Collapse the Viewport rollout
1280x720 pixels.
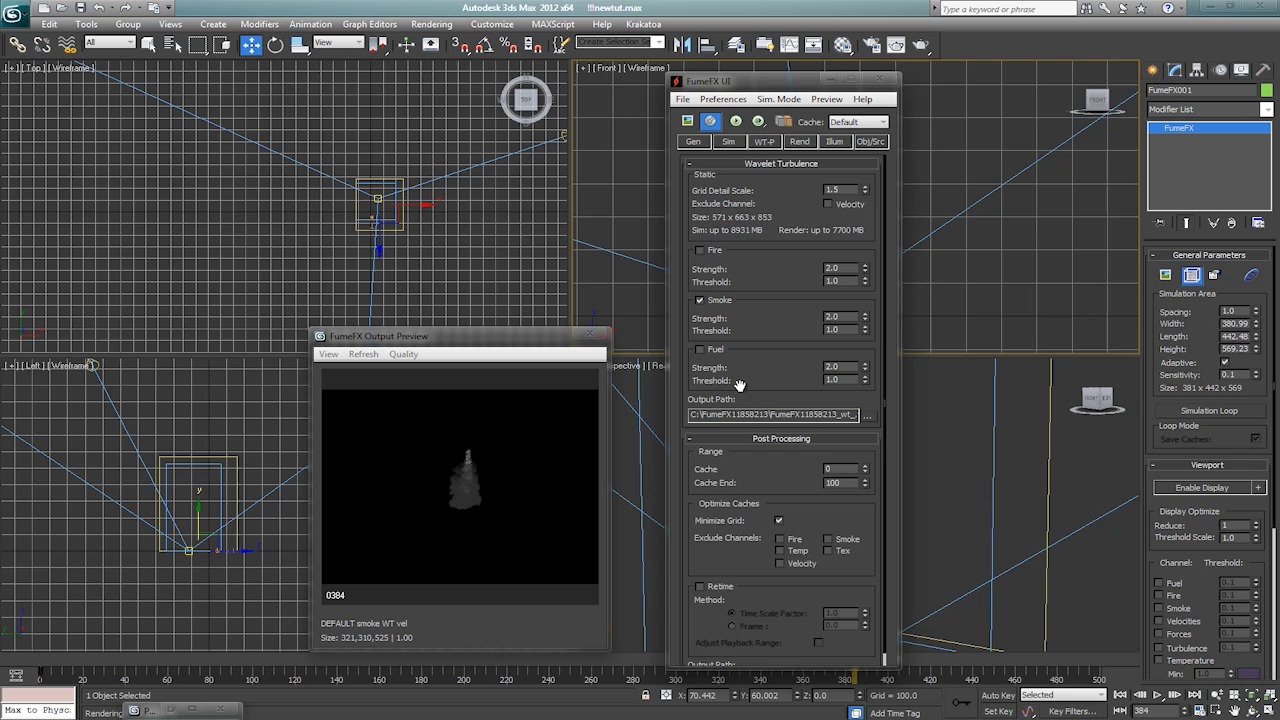(x=1208, y=465)
